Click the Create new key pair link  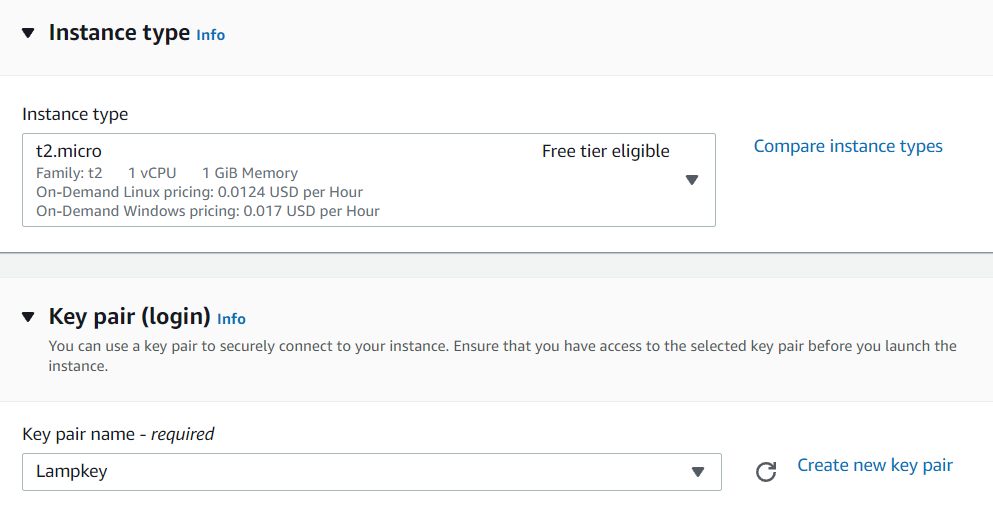tap(875, 465)
